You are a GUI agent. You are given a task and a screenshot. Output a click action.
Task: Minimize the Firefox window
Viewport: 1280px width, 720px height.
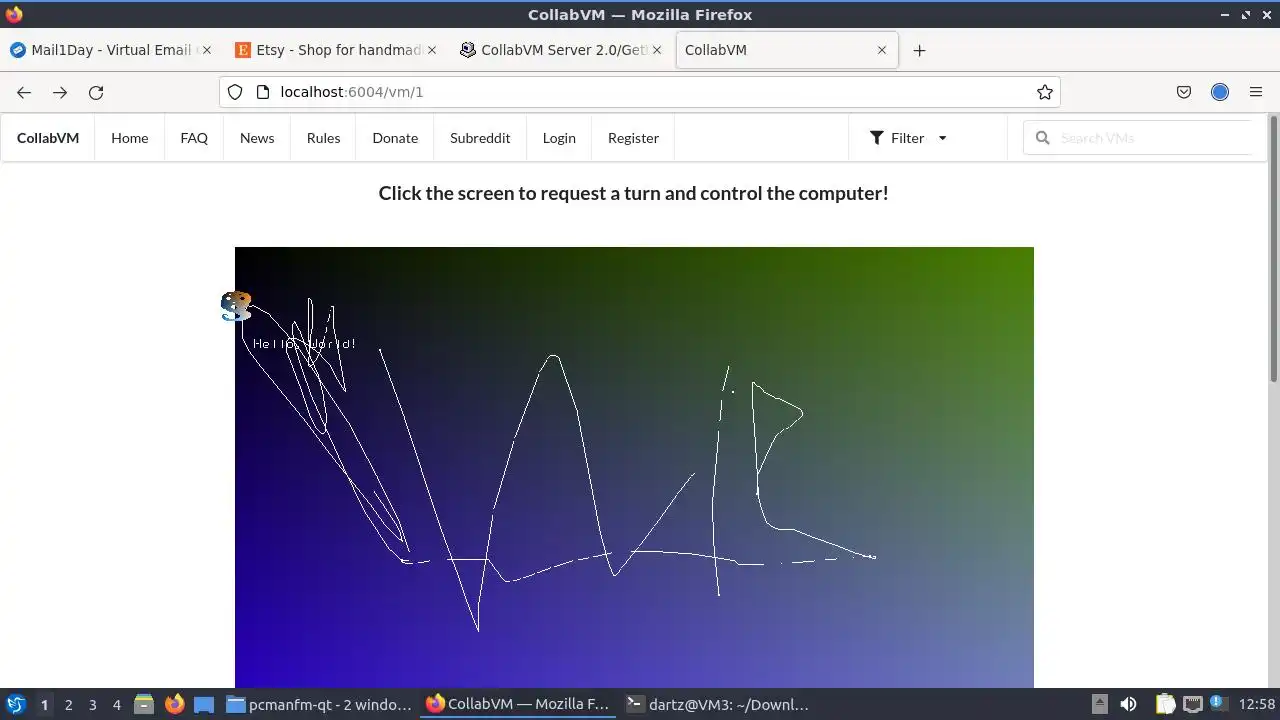1225,15
